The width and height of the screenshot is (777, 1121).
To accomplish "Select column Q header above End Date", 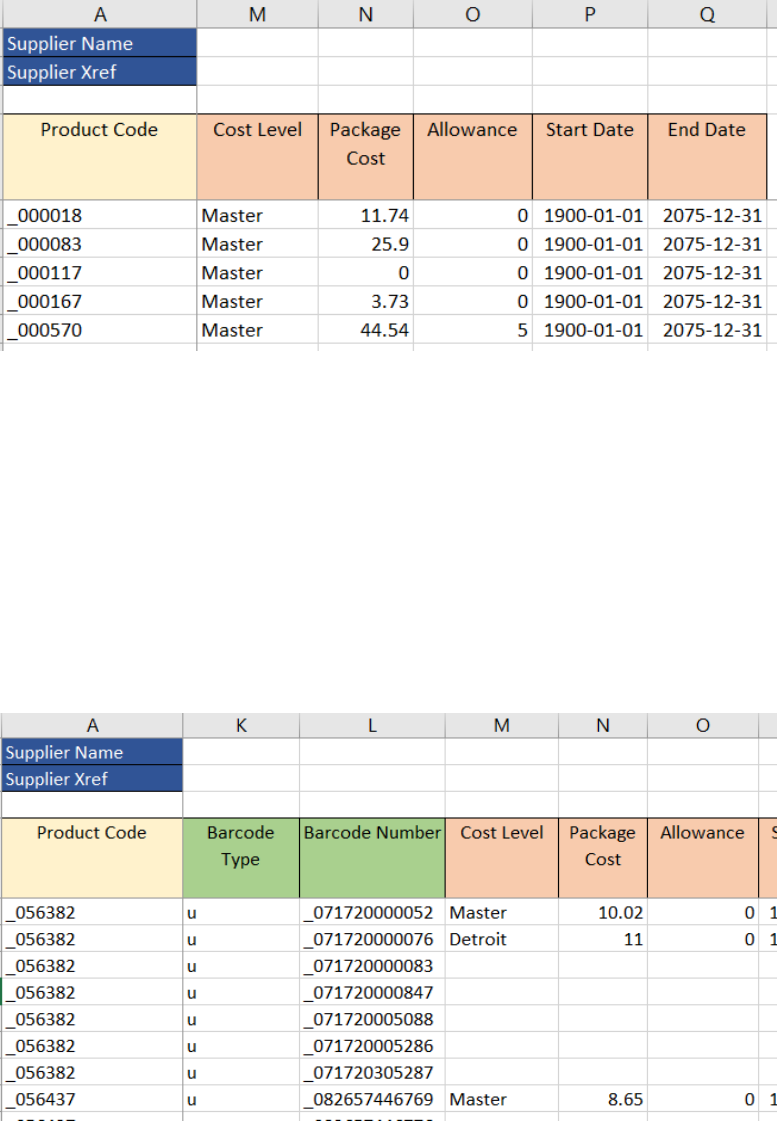I will [707, 14].
